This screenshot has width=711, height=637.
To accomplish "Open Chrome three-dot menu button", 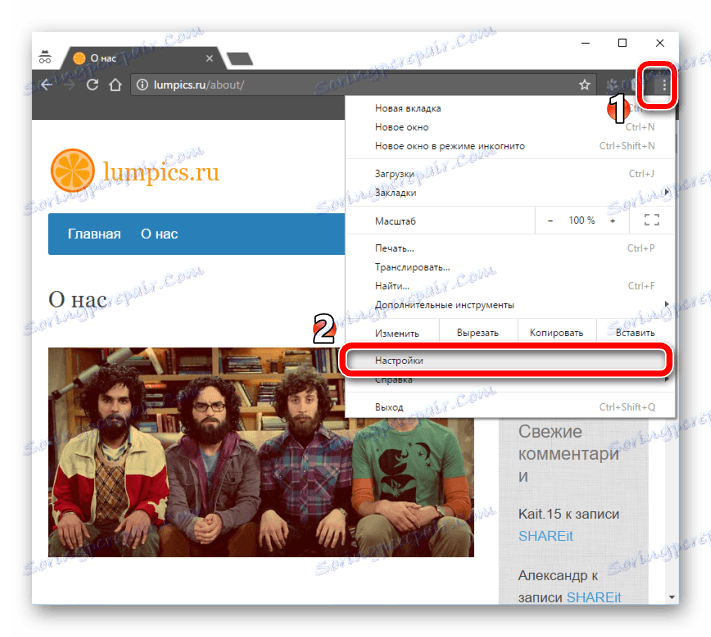I will click(663, 85).
